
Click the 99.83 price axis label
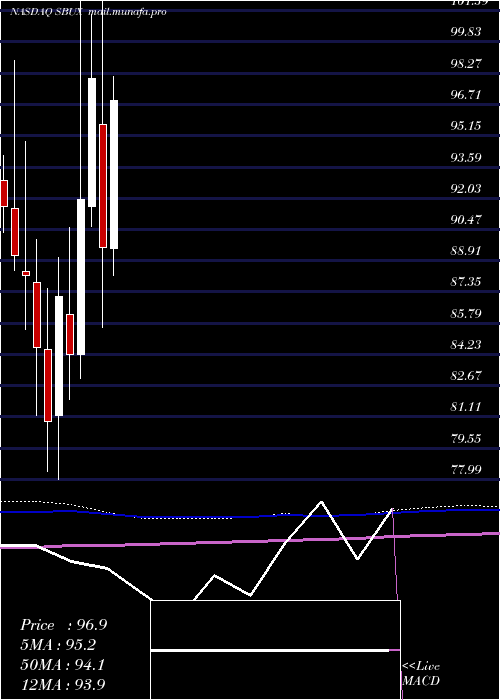466,32
